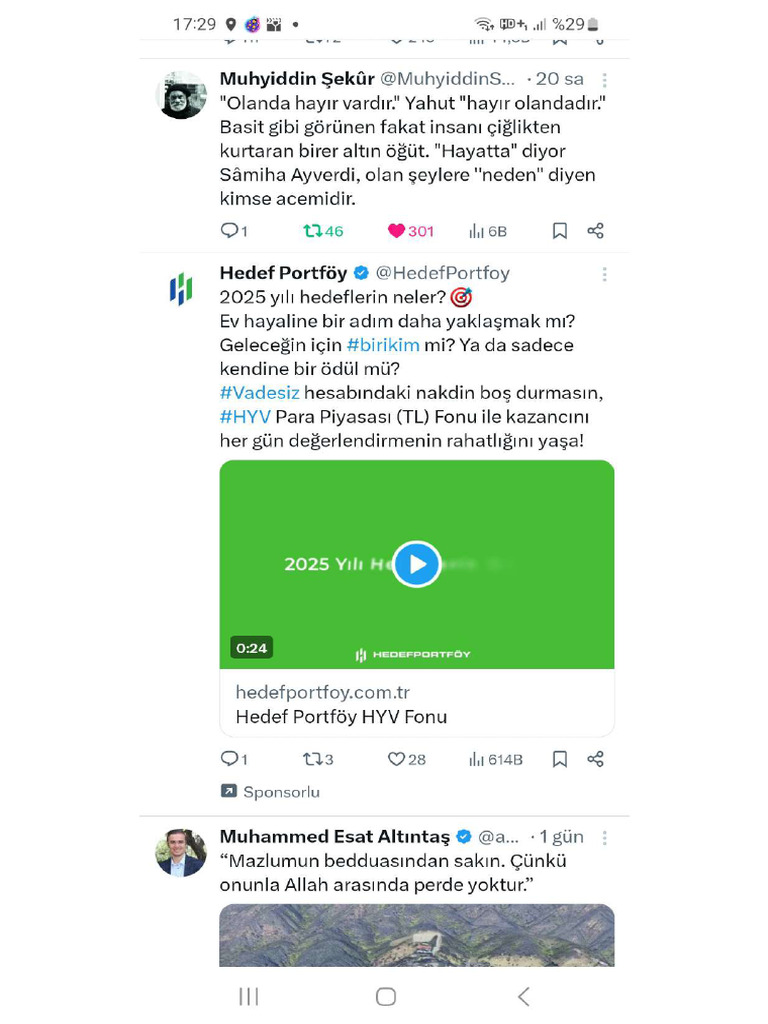Reply to the Hedef Portföy tweet
The image size is (768, 1024).
(x=230, y=760)
